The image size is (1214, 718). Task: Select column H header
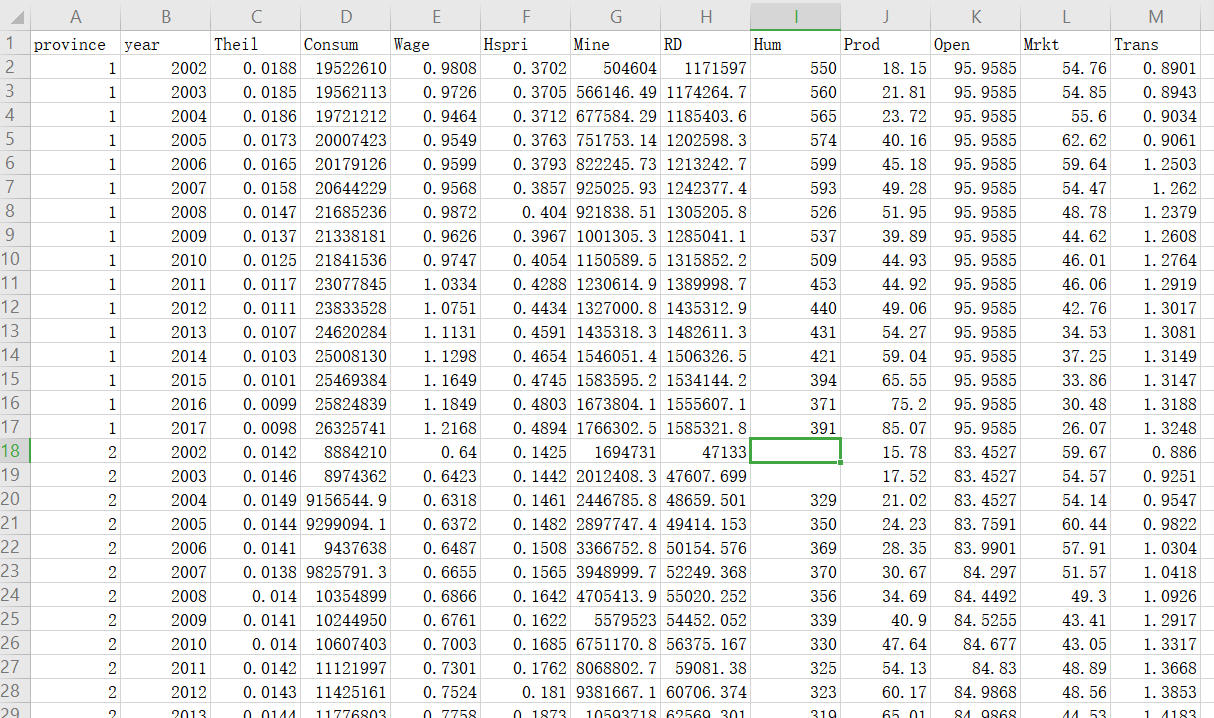coord(706,16)
